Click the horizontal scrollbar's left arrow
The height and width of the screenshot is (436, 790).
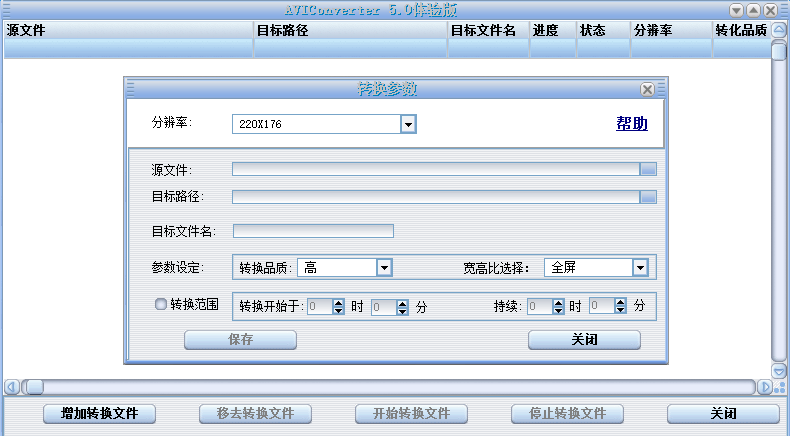pos(11,387)
